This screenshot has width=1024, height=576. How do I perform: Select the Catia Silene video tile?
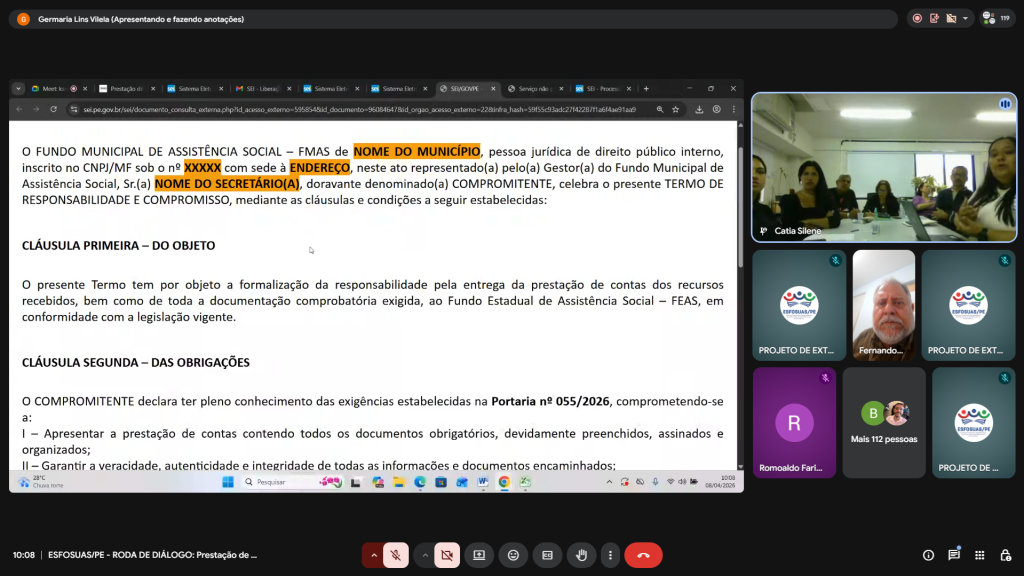coord(884,167)
